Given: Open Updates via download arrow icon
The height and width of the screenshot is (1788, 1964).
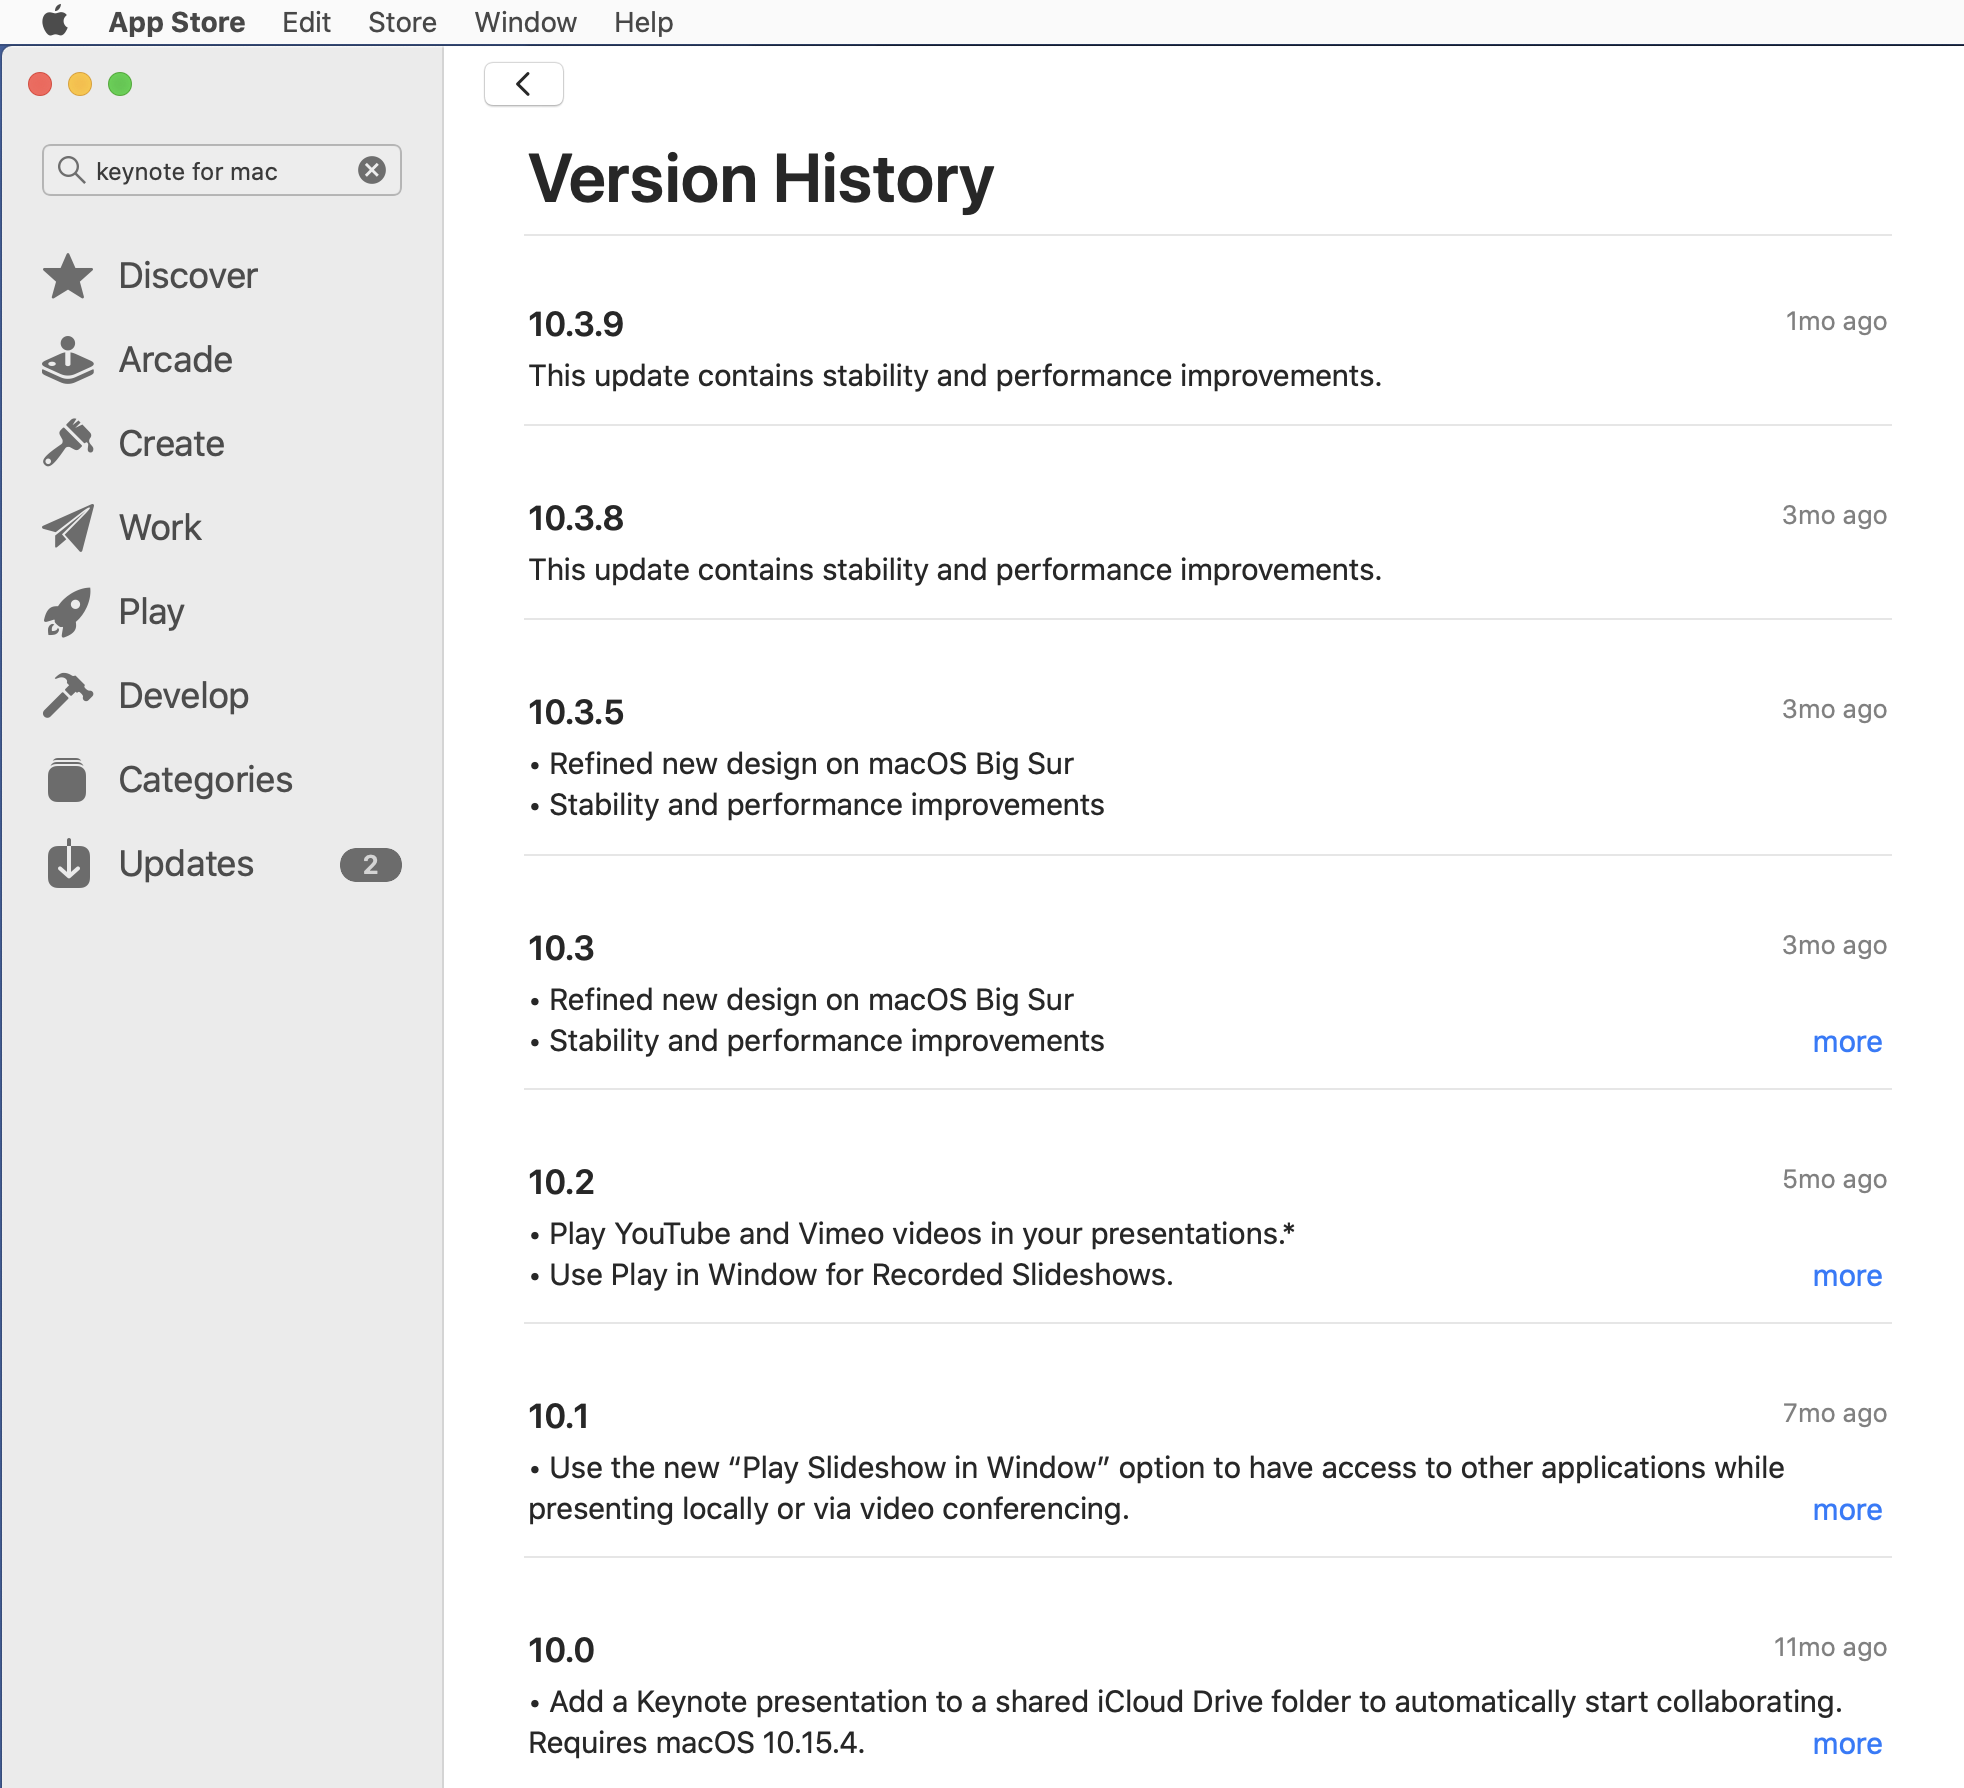Looking at the screenshot, I should point(68,864).
